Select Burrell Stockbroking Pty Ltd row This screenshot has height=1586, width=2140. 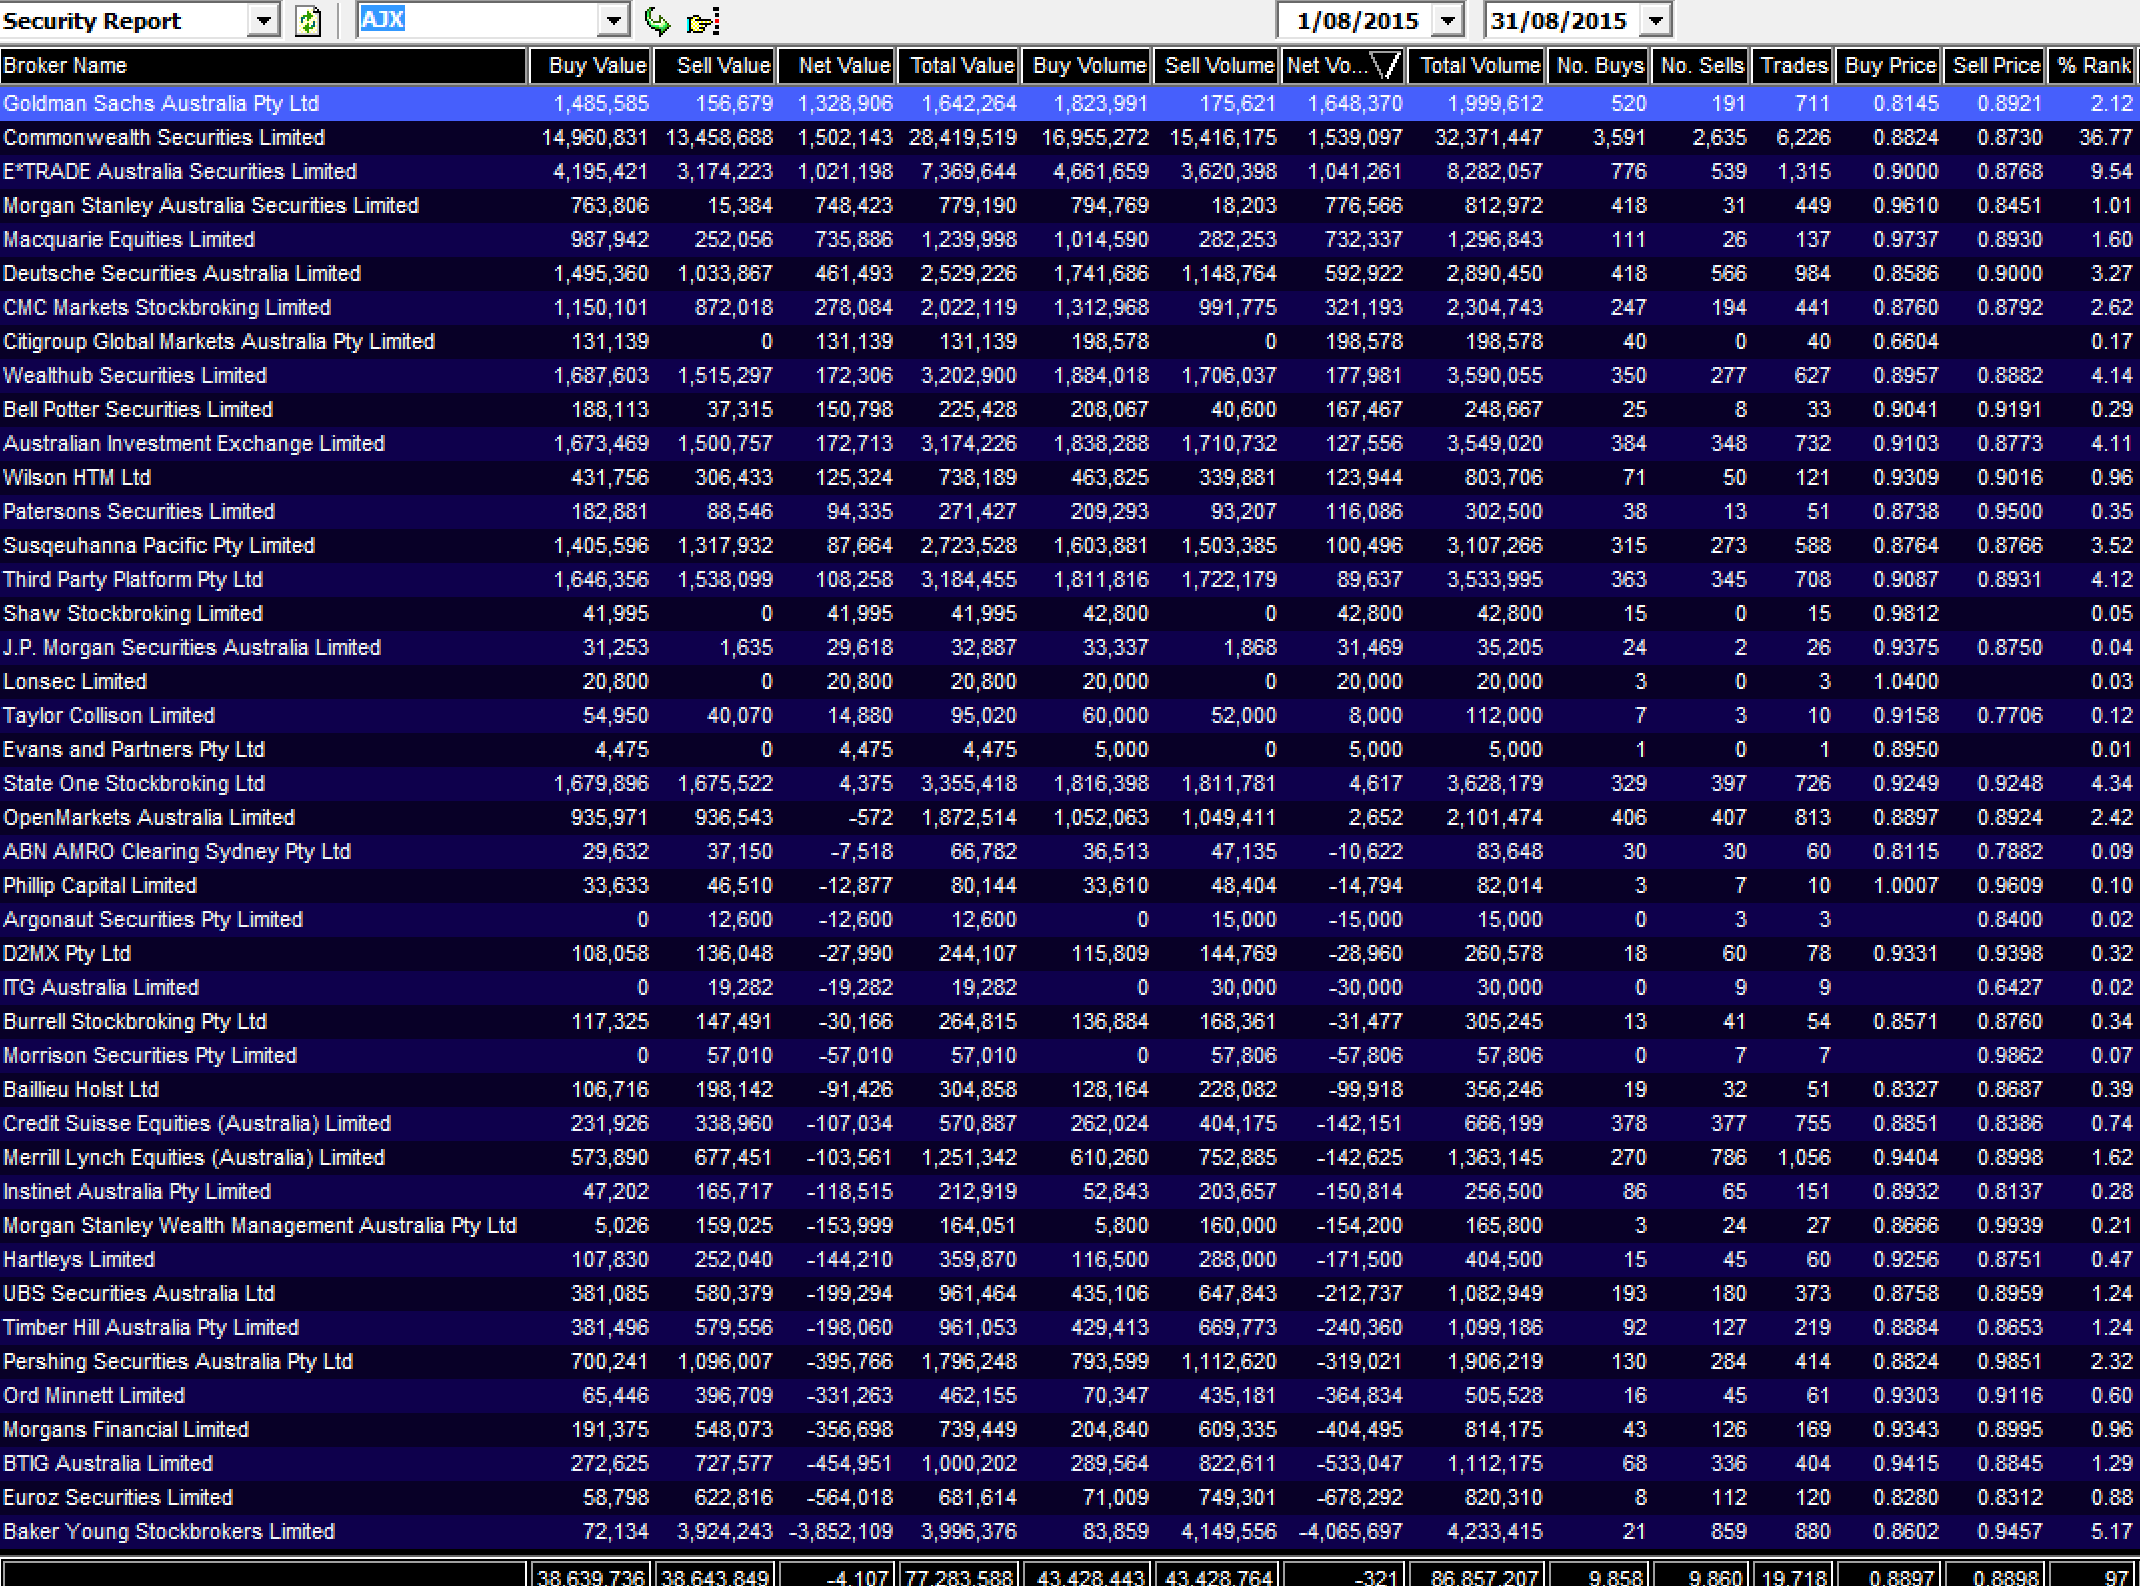(1068, 1022)
